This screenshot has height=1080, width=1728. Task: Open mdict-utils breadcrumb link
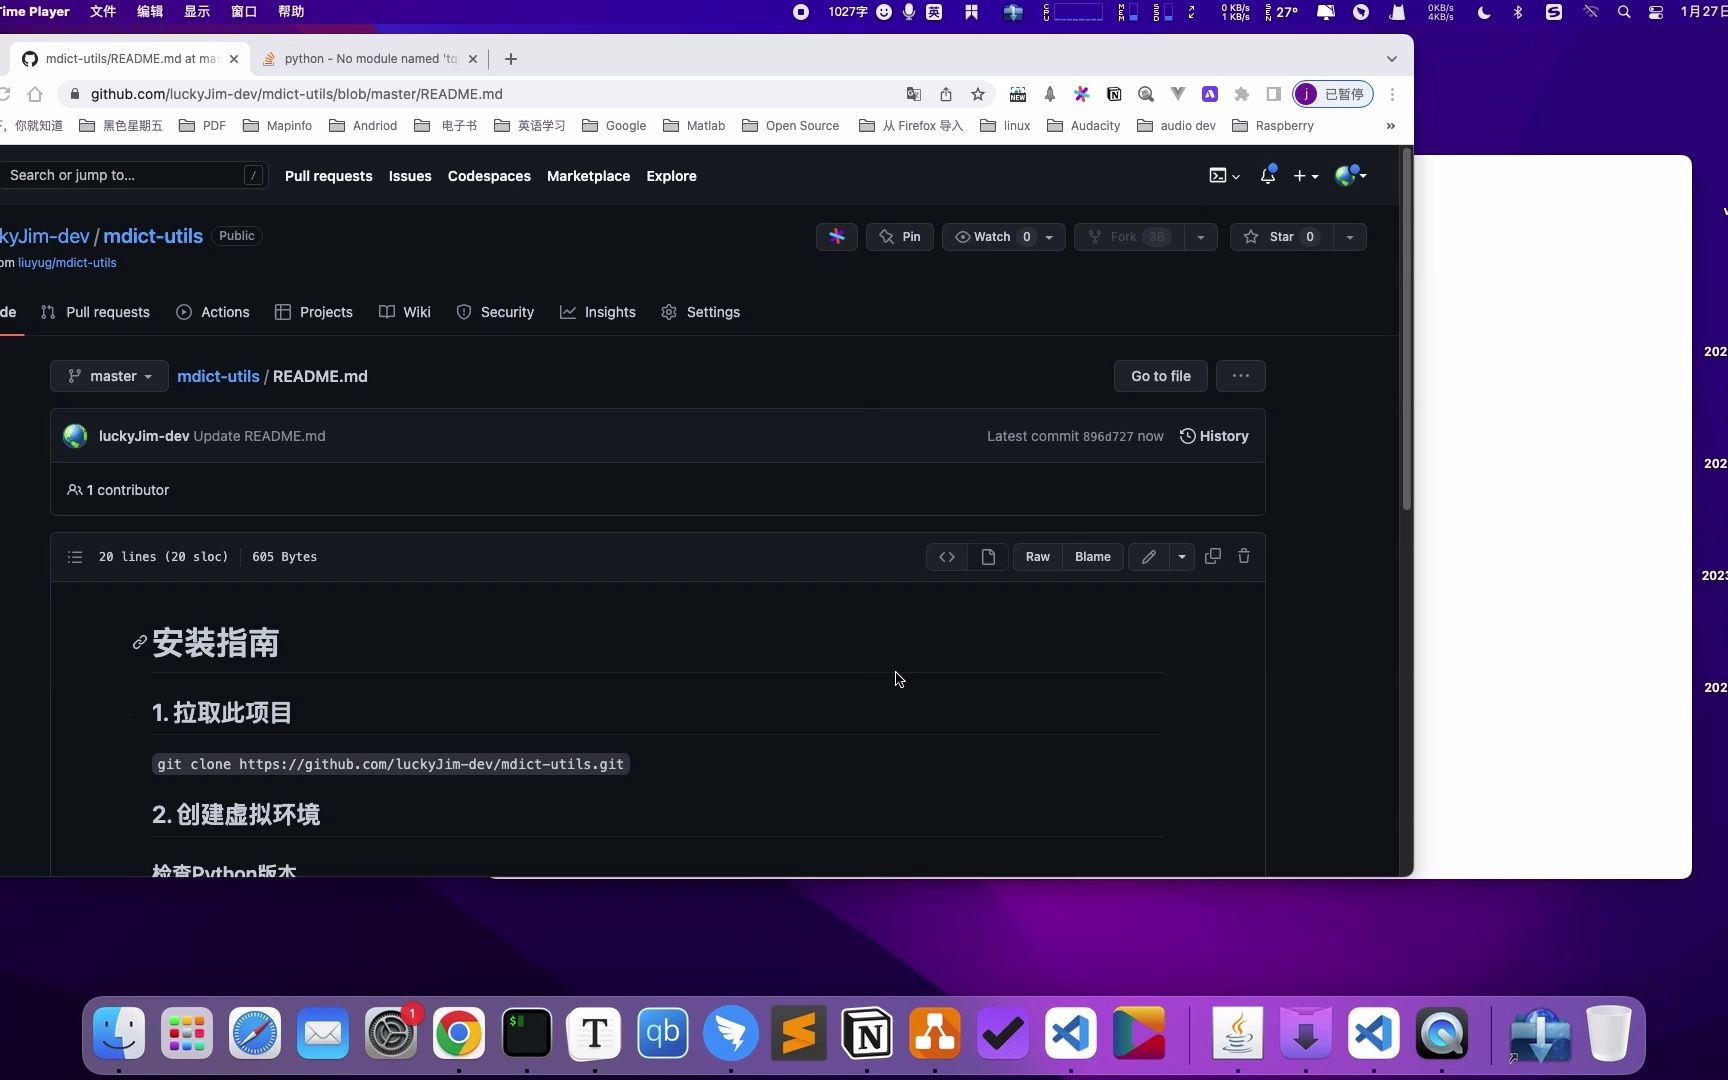[x=218, y=376]
